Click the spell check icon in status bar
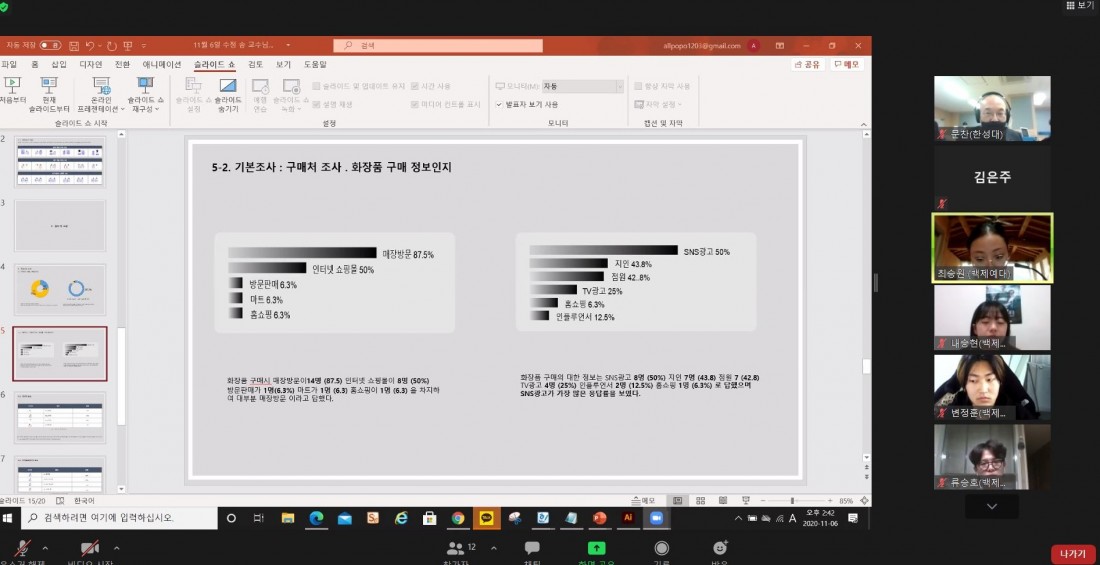This screenshot has height=565, width=1100. (60, 500)
